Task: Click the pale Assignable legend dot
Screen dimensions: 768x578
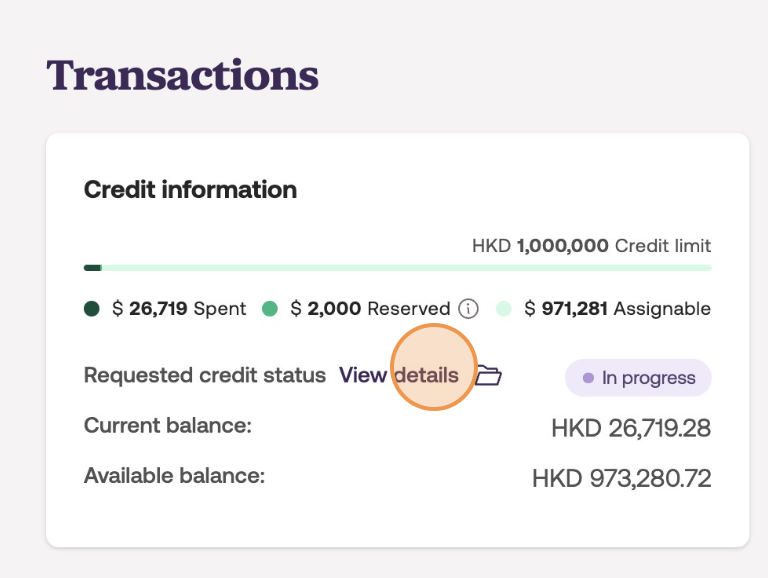Action: tap(504, 309)
